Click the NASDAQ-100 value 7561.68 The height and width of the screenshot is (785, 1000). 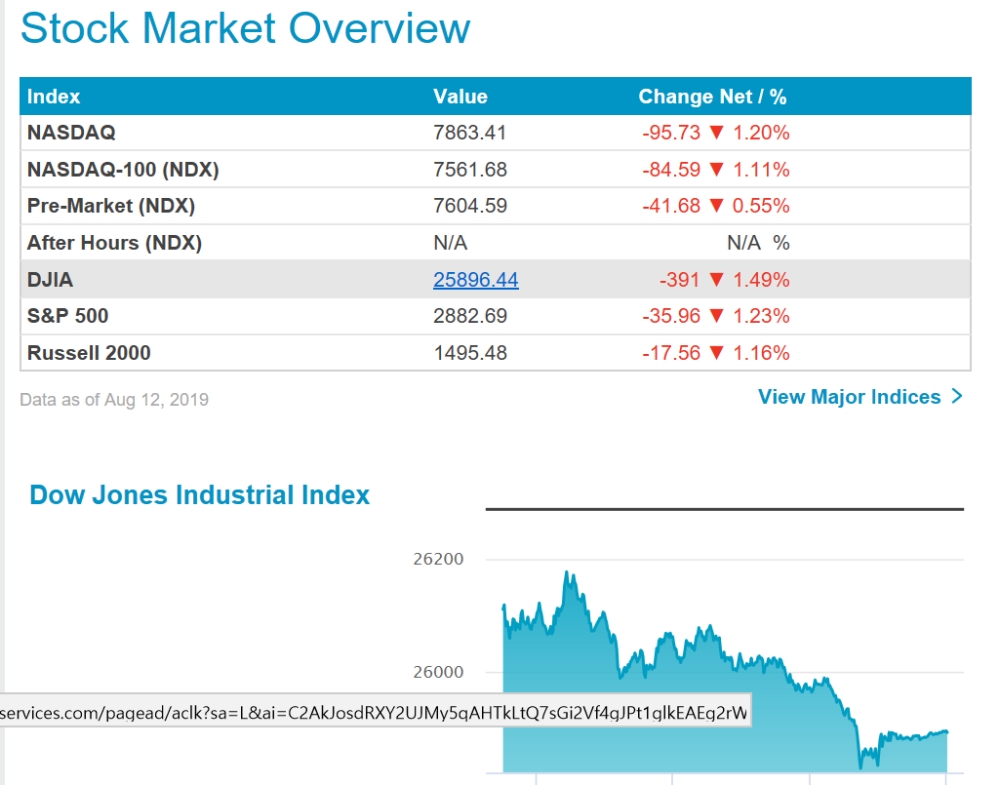pos(470,170)
